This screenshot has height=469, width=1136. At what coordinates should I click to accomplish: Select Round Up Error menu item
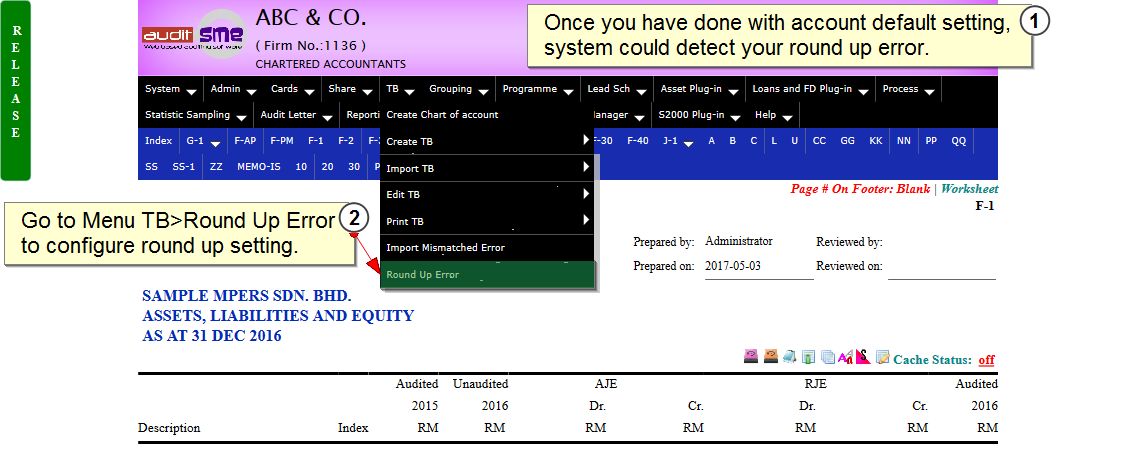(487, 275)
